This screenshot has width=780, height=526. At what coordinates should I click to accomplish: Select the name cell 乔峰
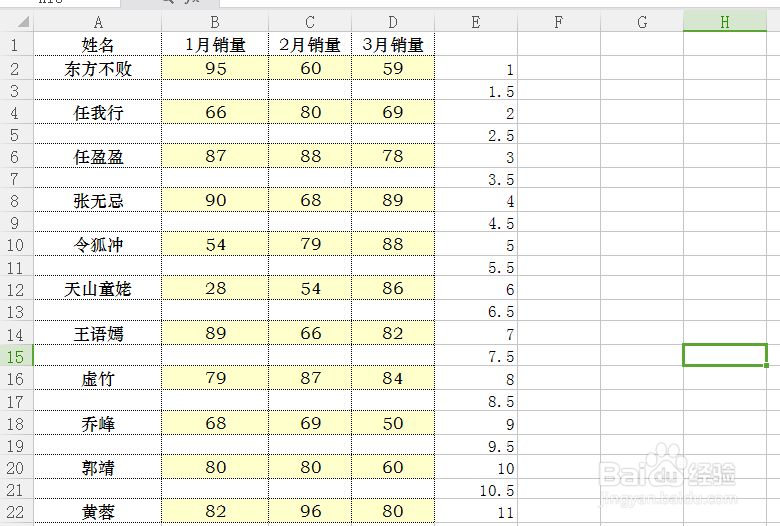pyautogui.click(x=98, y=422)
